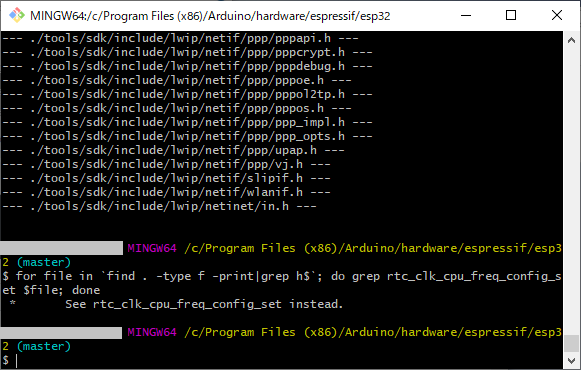Click the line ending with netinet/in.h
This screenshot has width=581, height=370.
[x=159, y=206]
